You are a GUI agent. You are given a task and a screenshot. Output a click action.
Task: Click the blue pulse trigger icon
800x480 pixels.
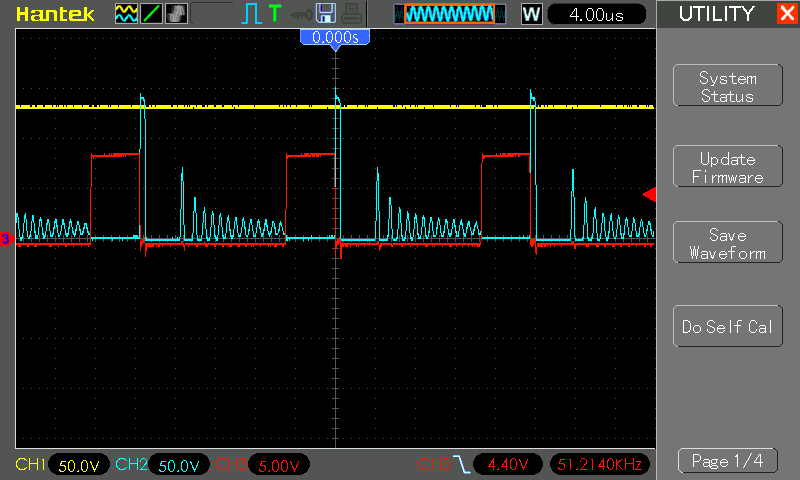coord(251,14)
